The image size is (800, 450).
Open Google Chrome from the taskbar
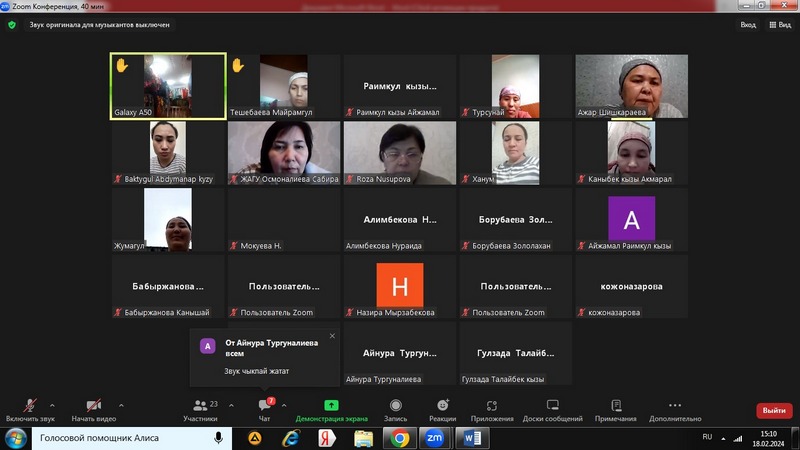click(399, 438)
